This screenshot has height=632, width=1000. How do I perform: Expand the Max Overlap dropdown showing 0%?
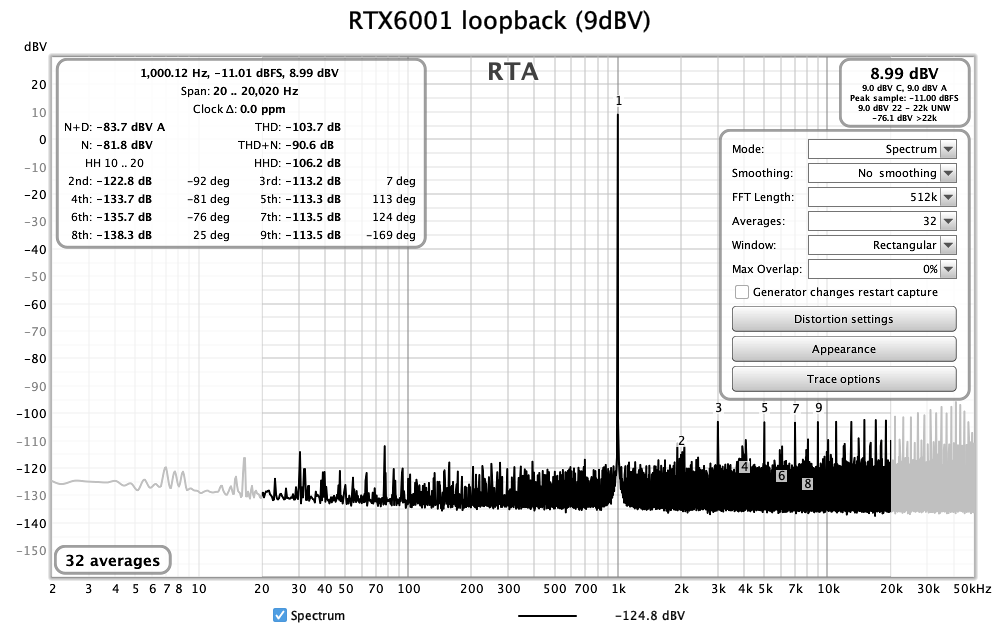tap(882, 269)
